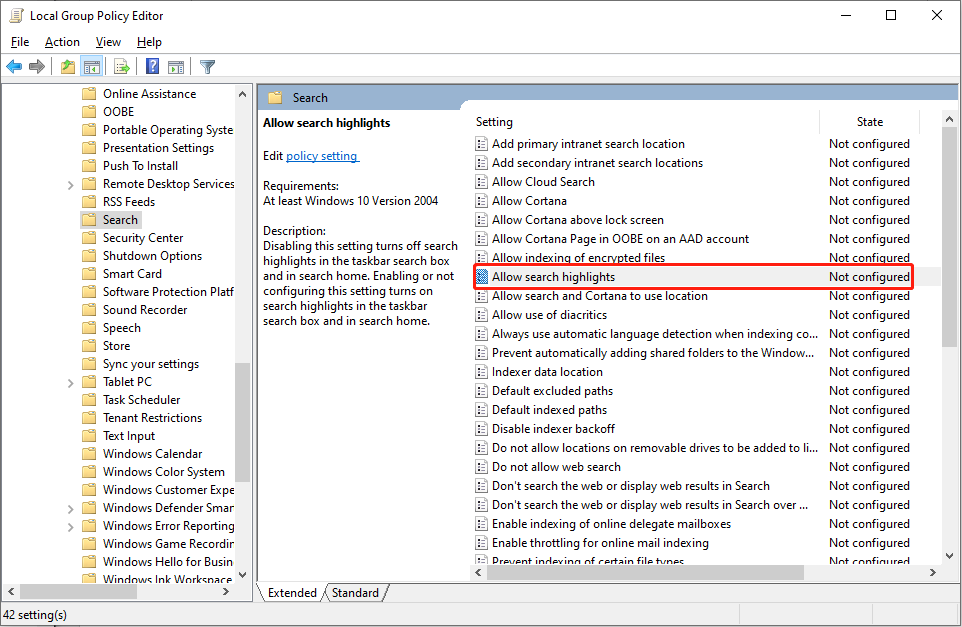Open the parent folder with the Up icon
Viewport: 962px width, 627px height.
tap(67, 66)
